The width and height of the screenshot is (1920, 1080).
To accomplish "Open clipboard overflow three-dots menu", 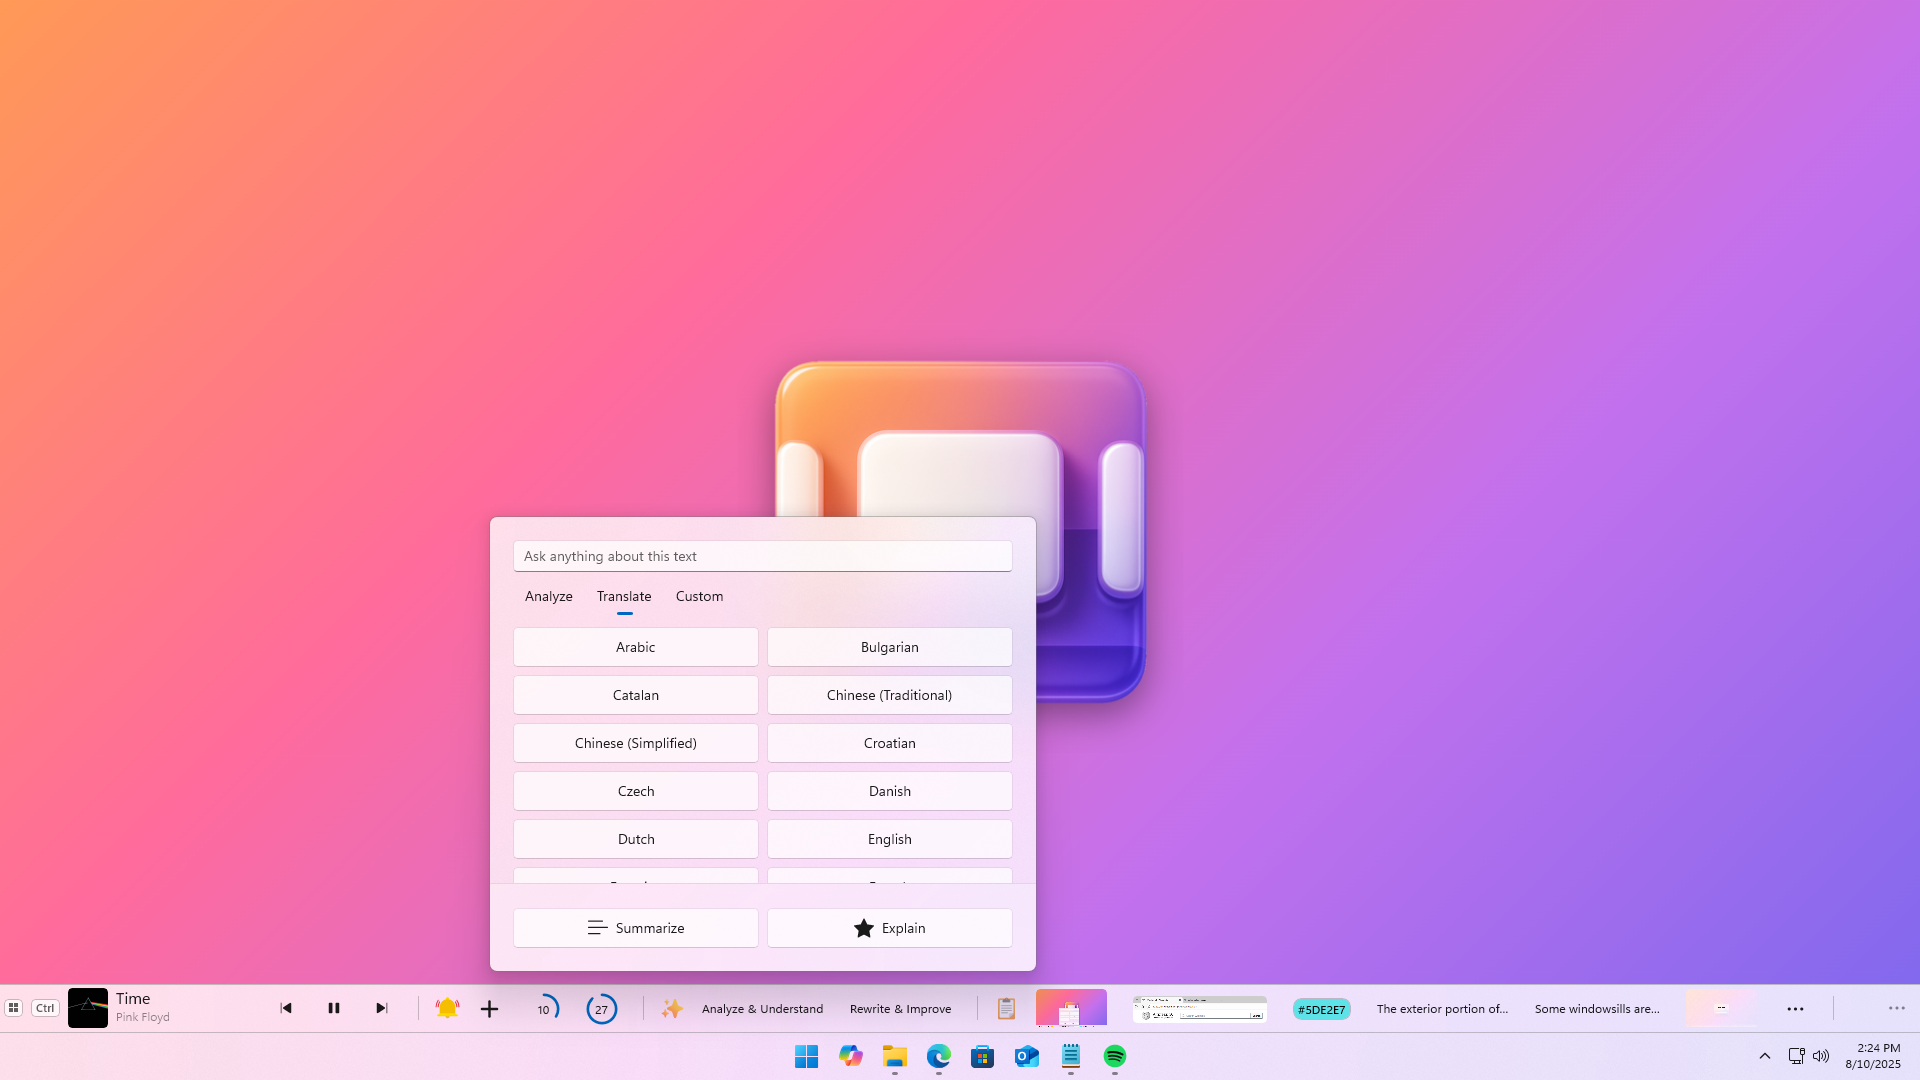I will tap(1795, 1009).
